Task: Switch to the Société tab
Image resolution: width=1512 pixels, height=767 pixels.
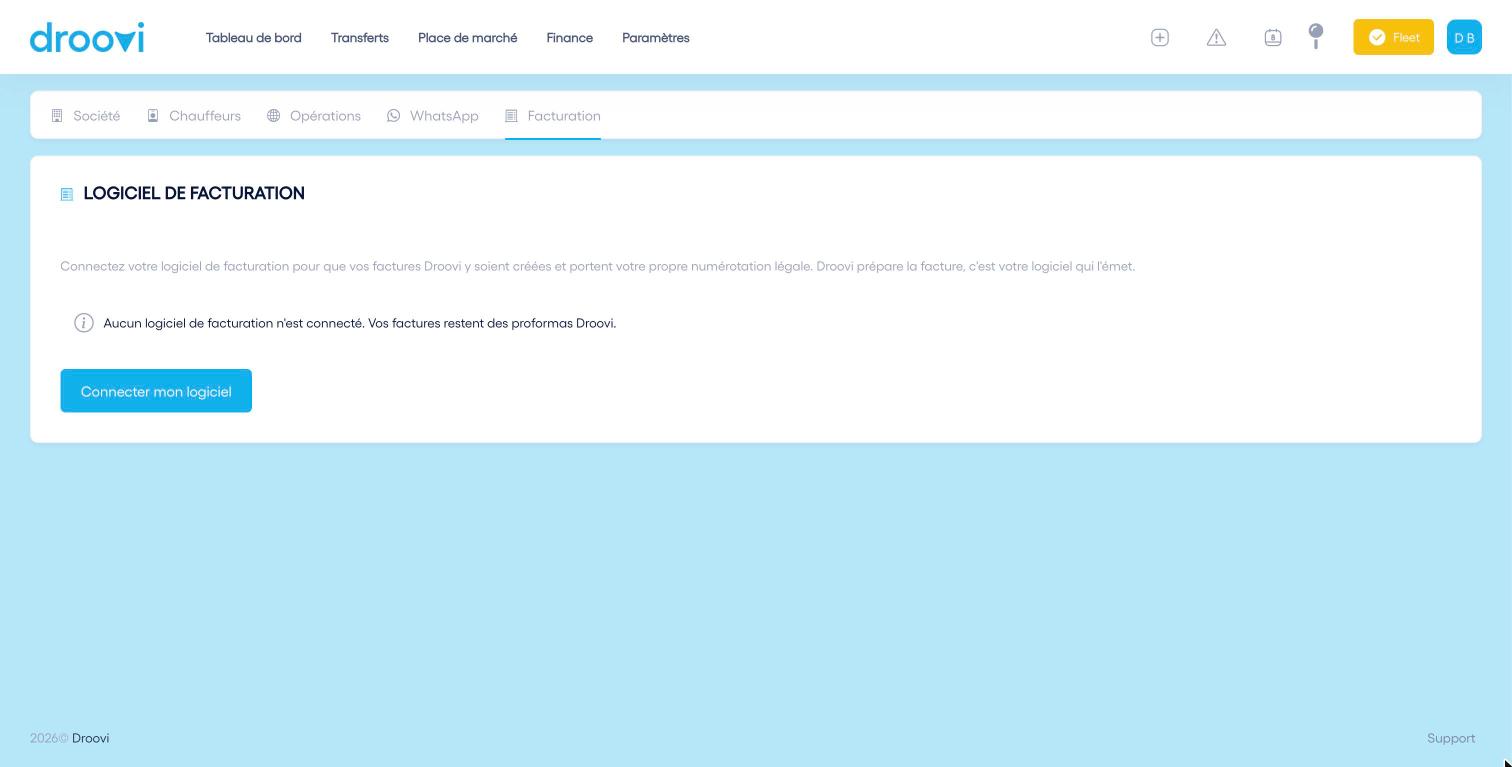Action: coord(86,116)
